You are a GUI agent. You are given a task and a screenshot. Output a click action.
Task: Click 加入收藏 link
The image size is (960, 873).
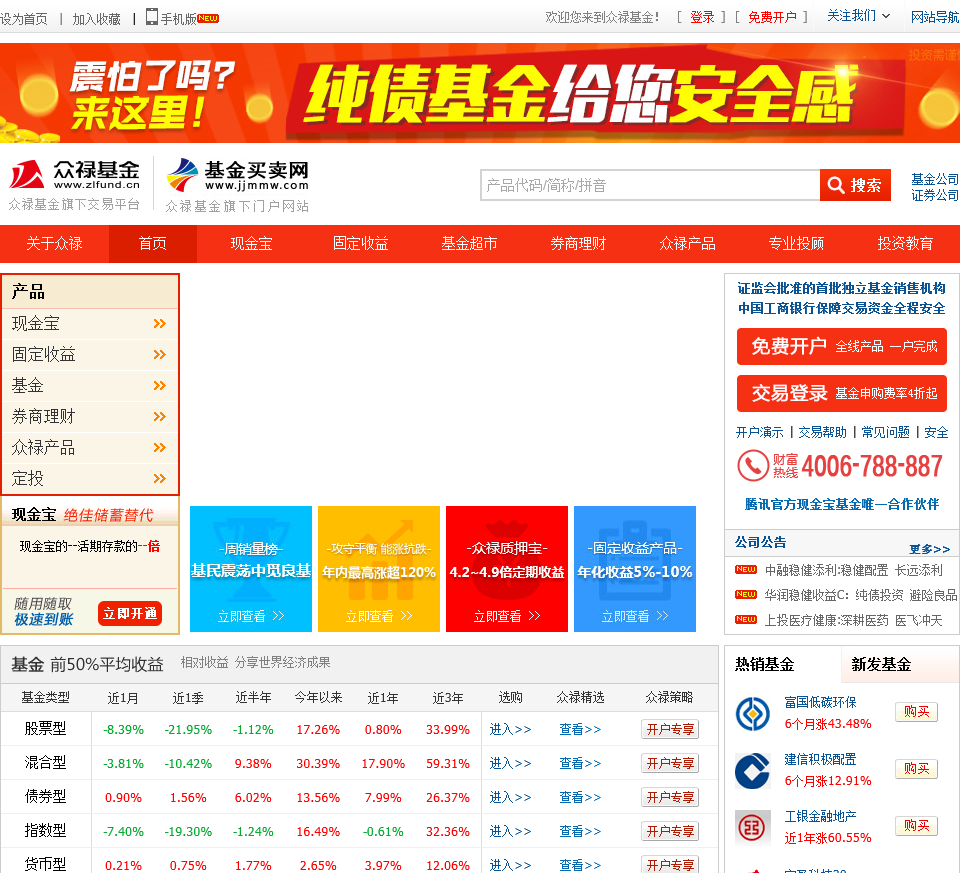pos(97,19)
